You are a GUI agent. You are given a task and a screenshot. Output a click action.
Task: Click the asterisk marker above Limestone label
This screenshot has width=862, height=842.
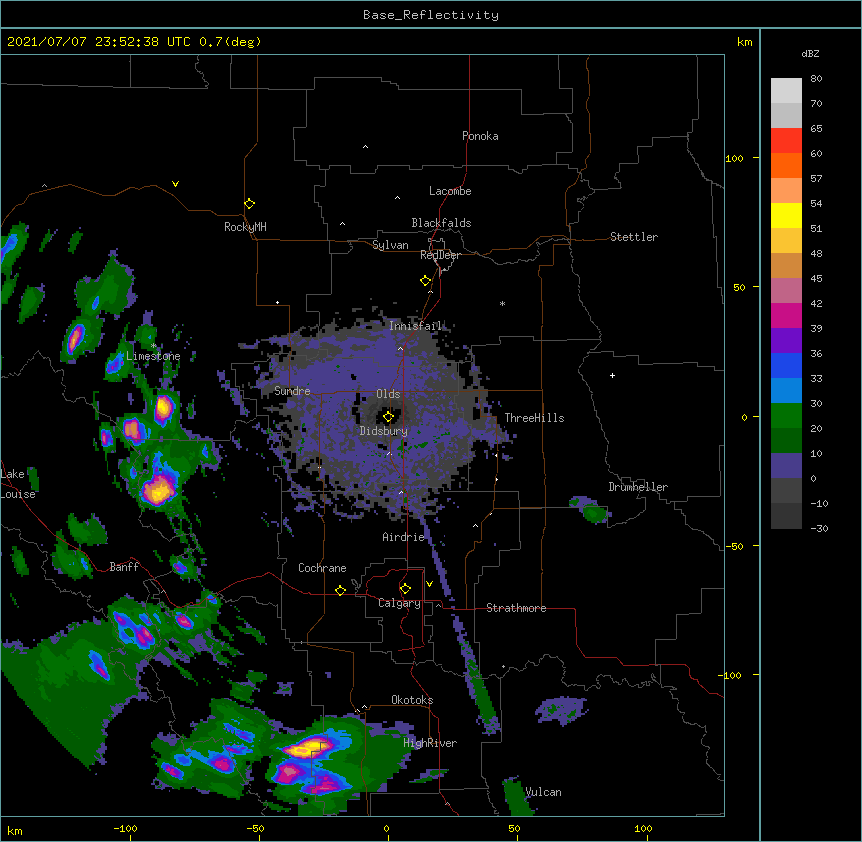click(x=154, y=346)
